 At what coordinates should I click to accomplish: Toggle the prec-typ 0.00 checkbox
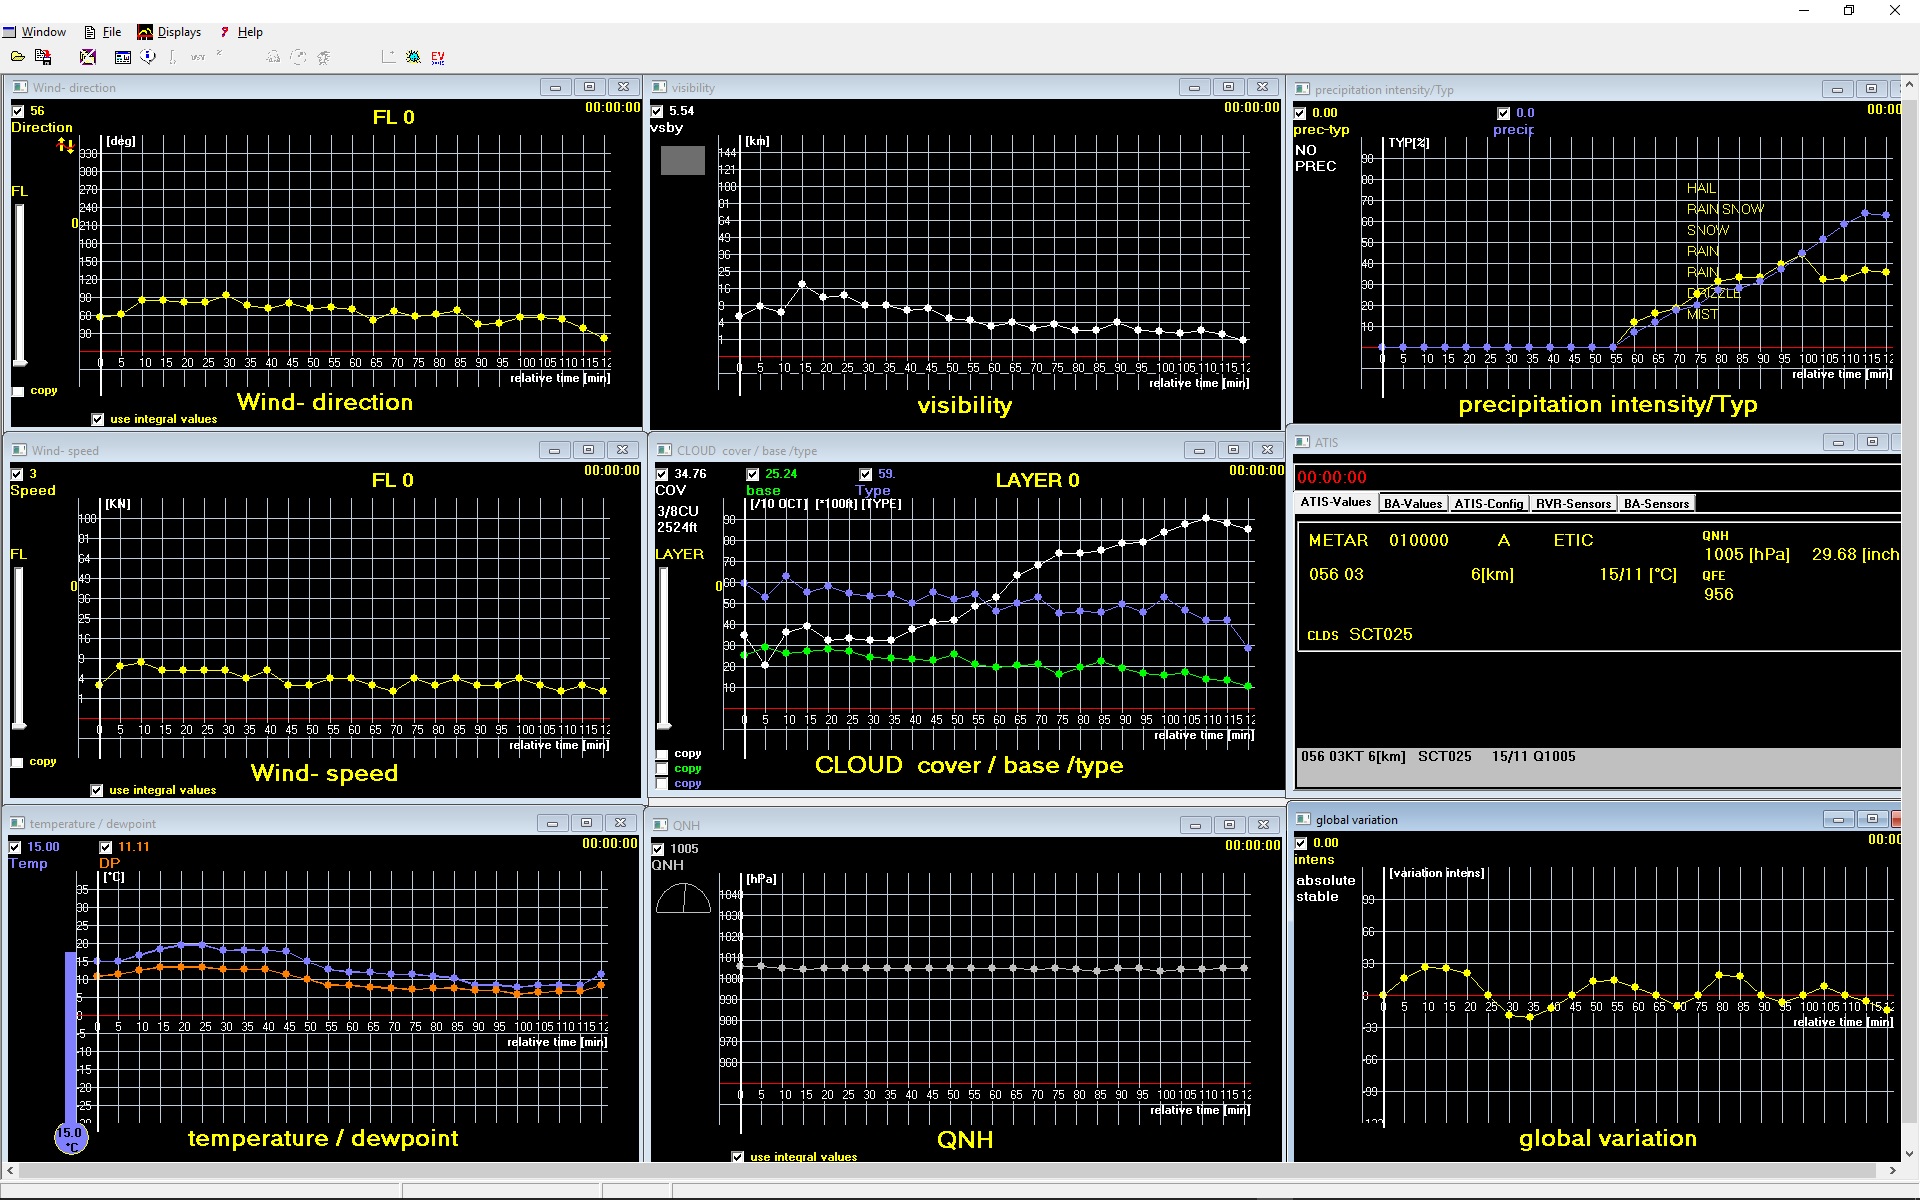[x=1300, y=113]
